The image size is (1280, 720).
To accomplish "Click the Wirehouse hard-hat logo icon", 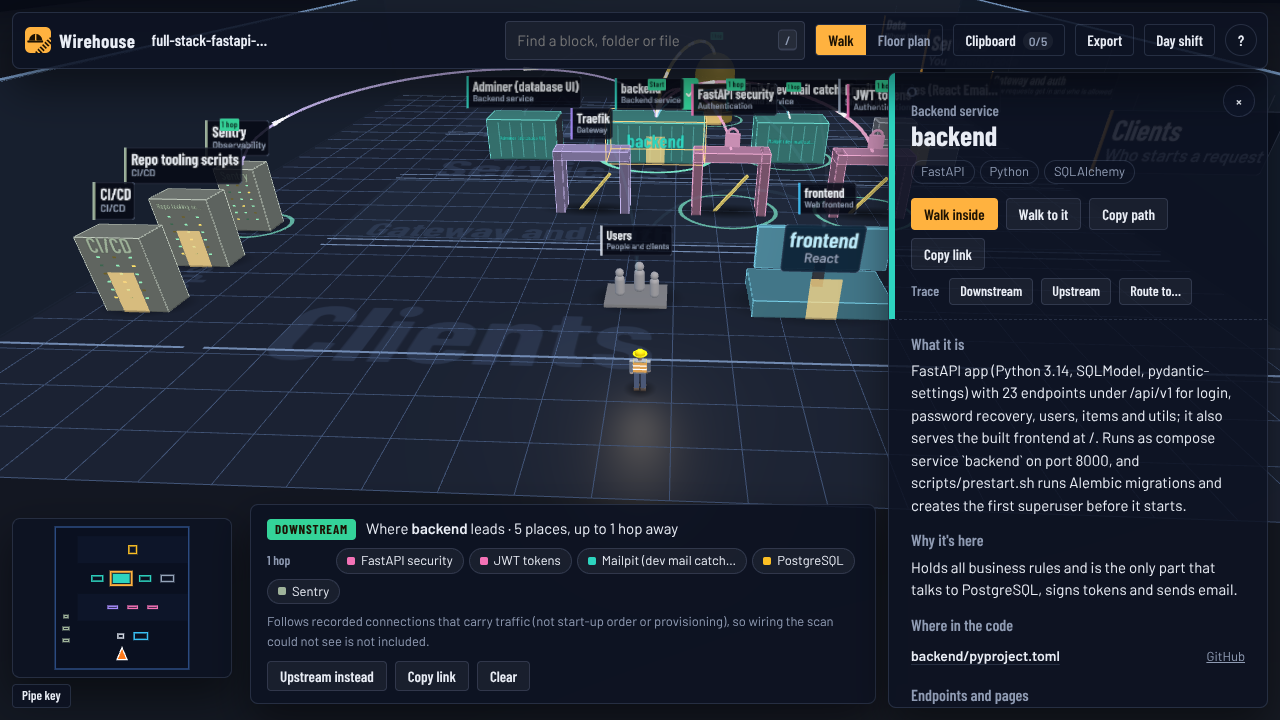I will pos(38,41).
